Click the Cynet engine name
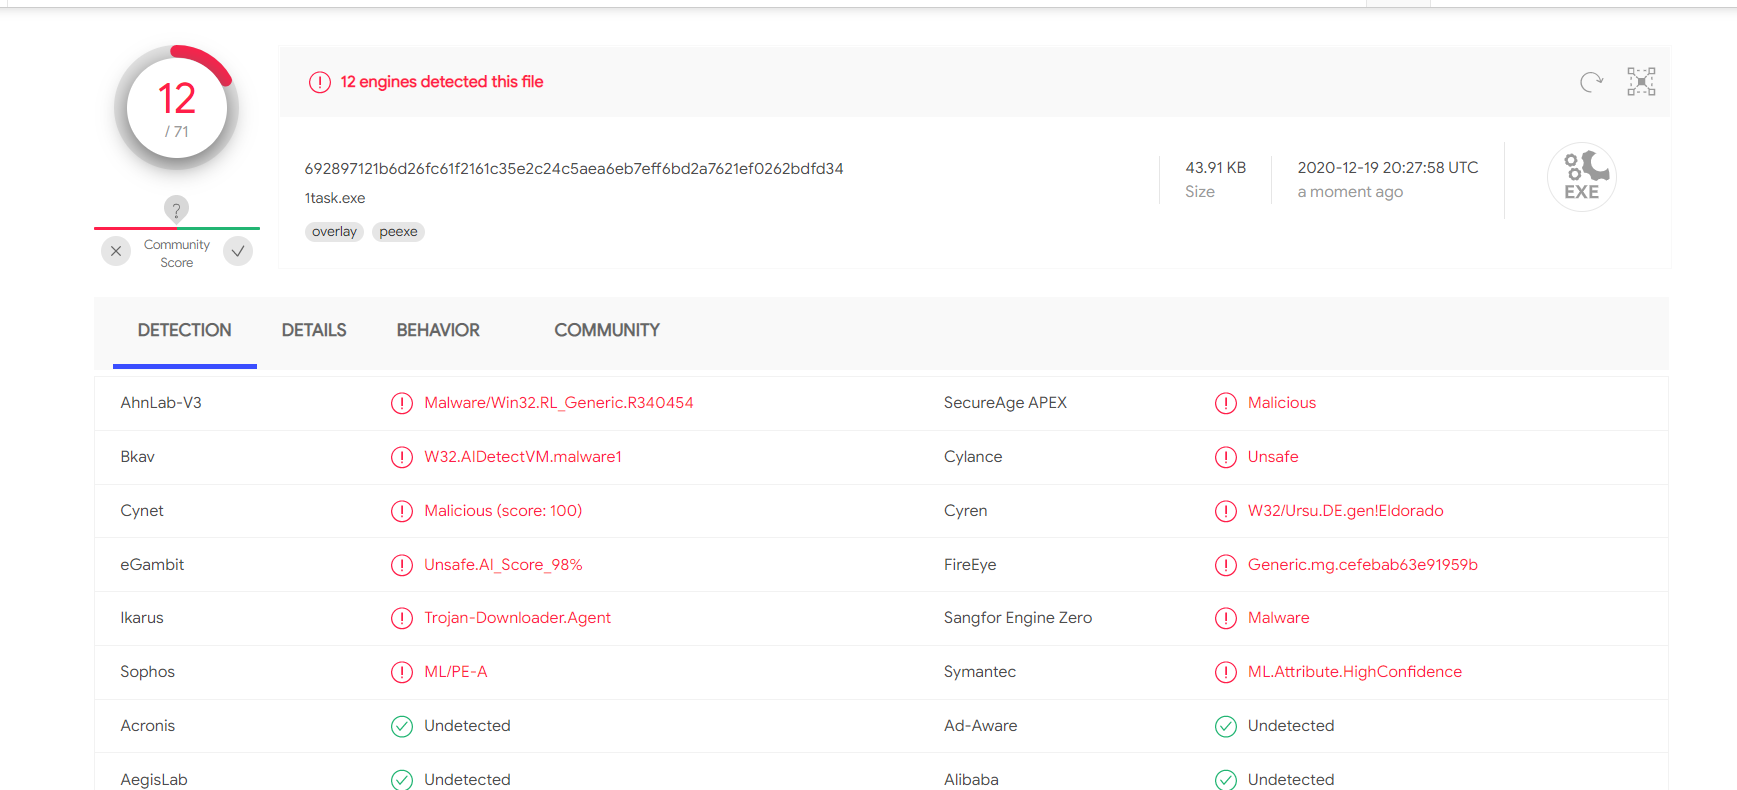The height and width of the screenshot is (790, 1737). 142,511
